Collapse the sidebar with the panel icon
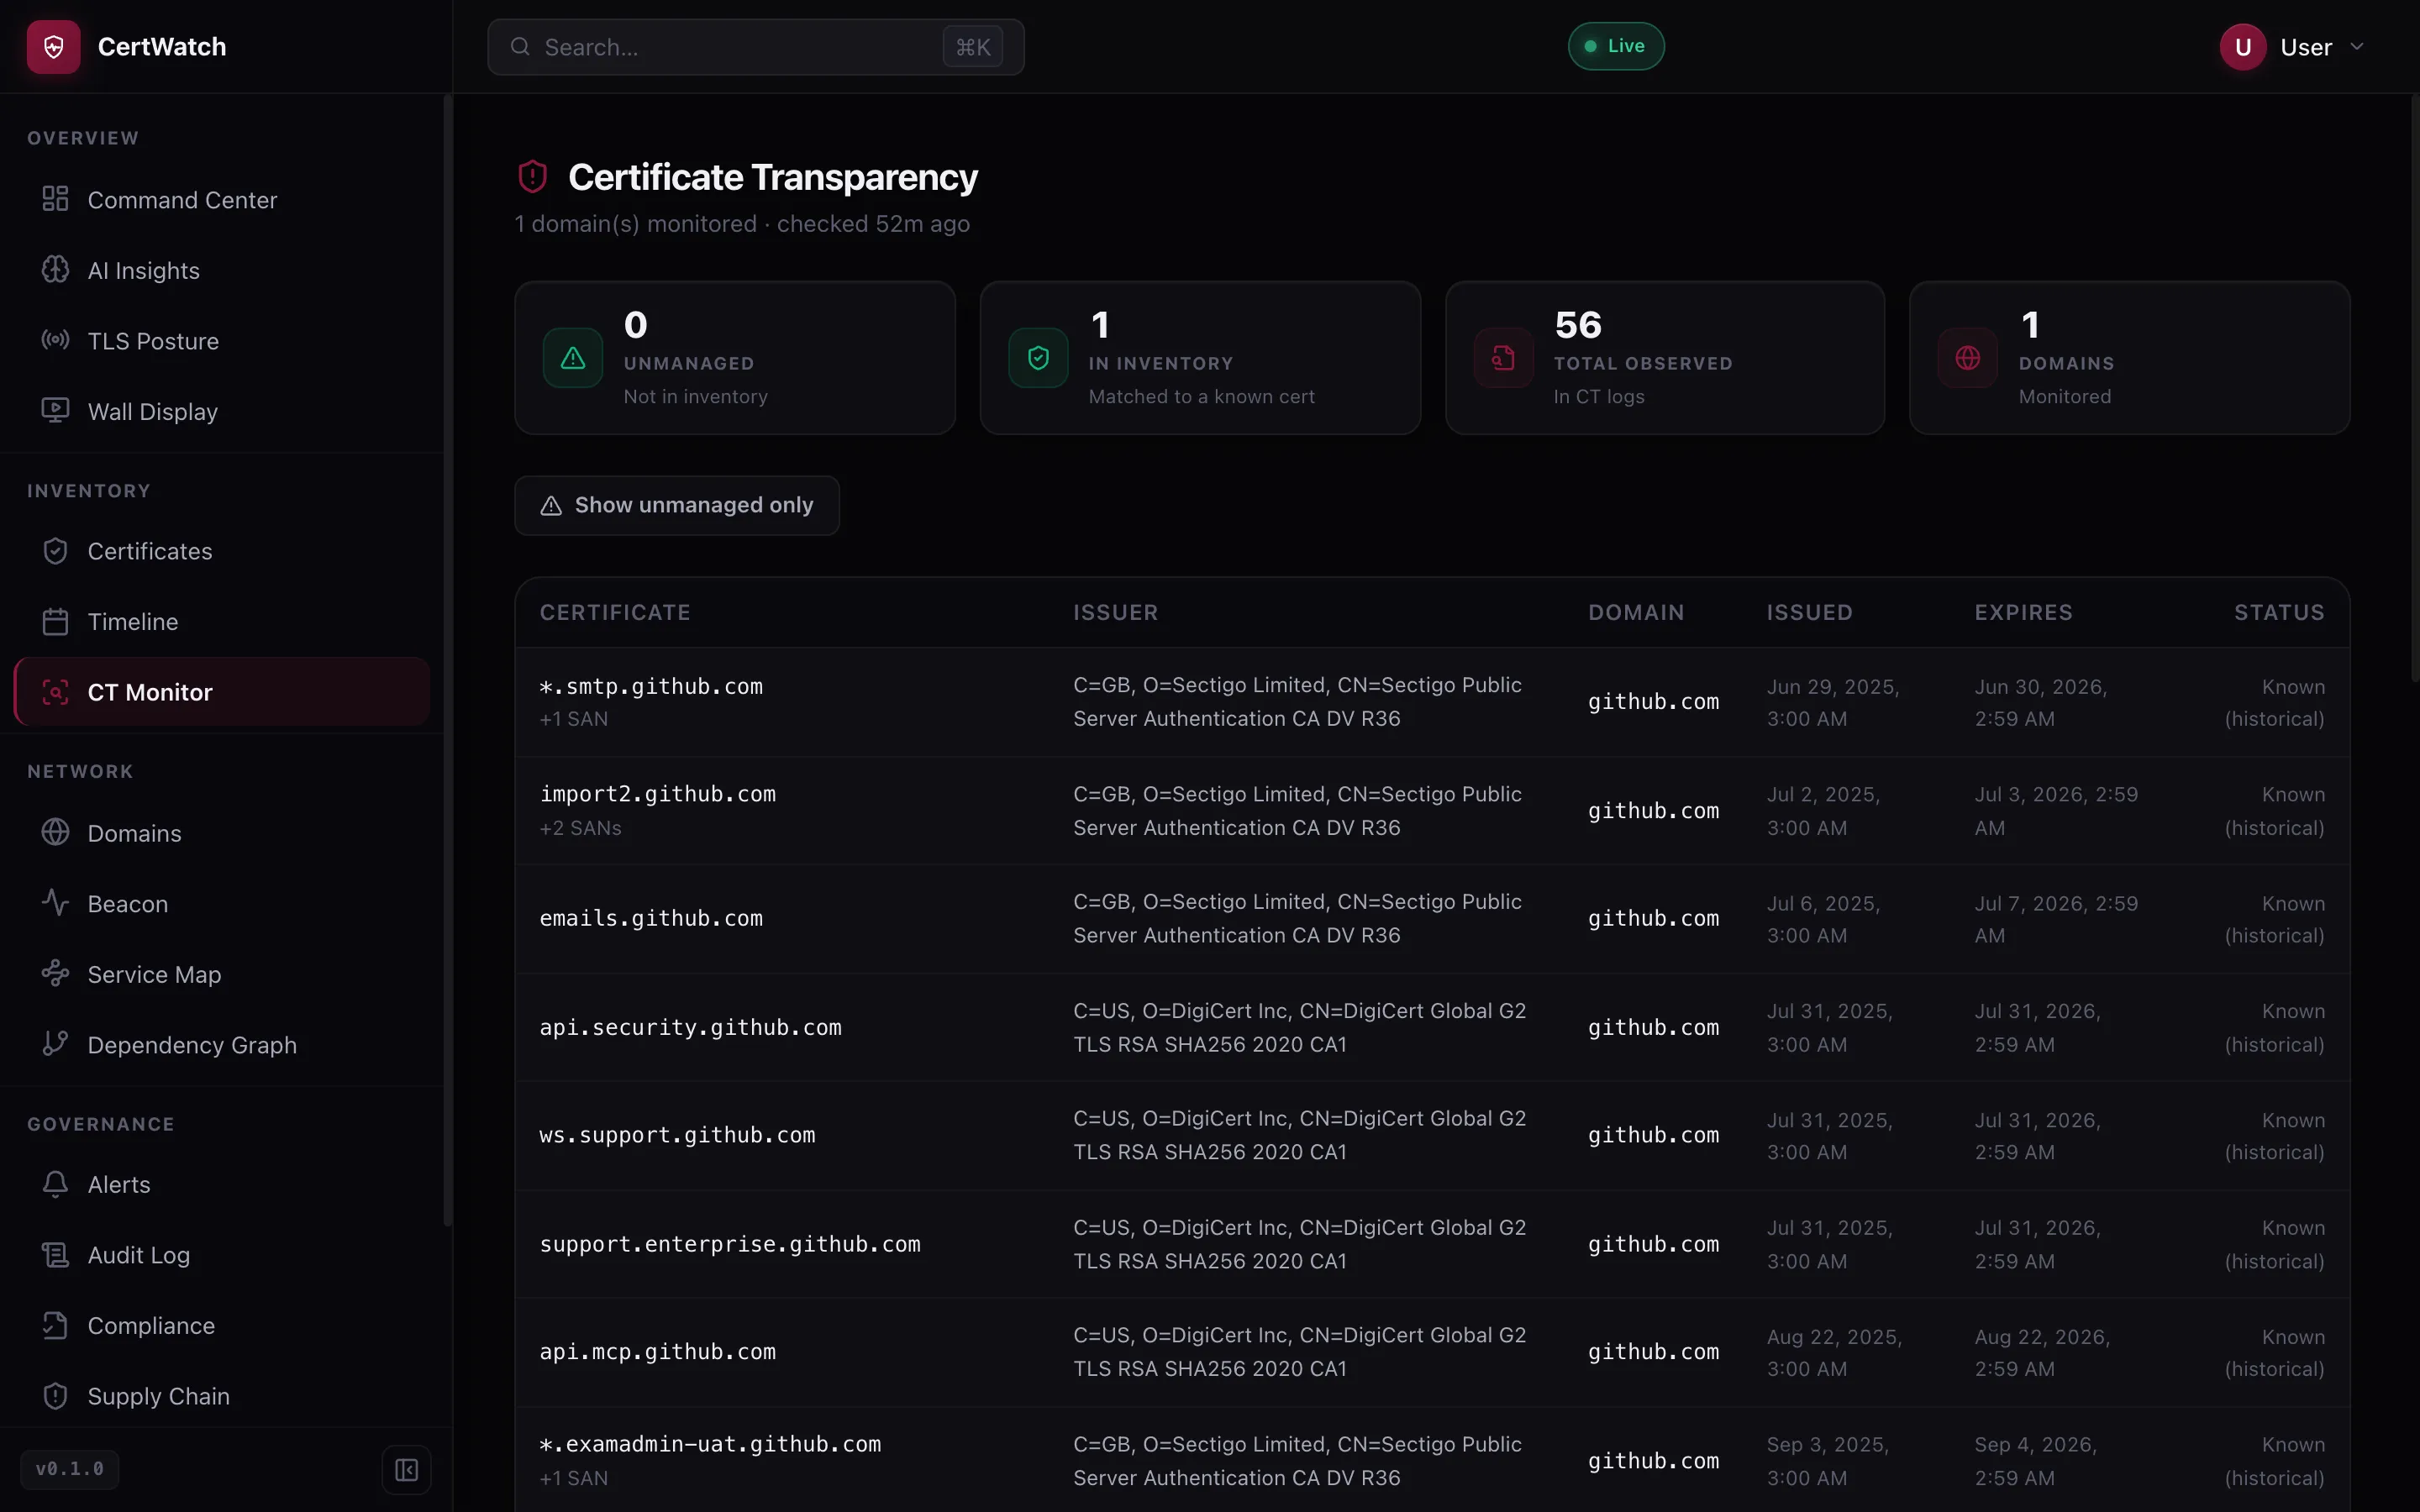 (406, 1469)
